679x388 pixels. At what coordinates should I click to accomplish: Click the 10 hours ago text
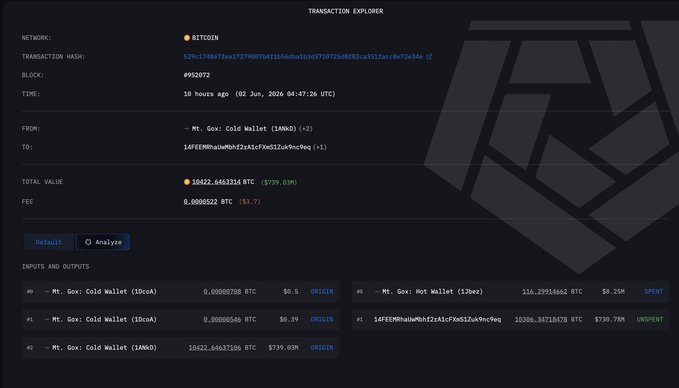pyautogui.click(x=206, y=94)
